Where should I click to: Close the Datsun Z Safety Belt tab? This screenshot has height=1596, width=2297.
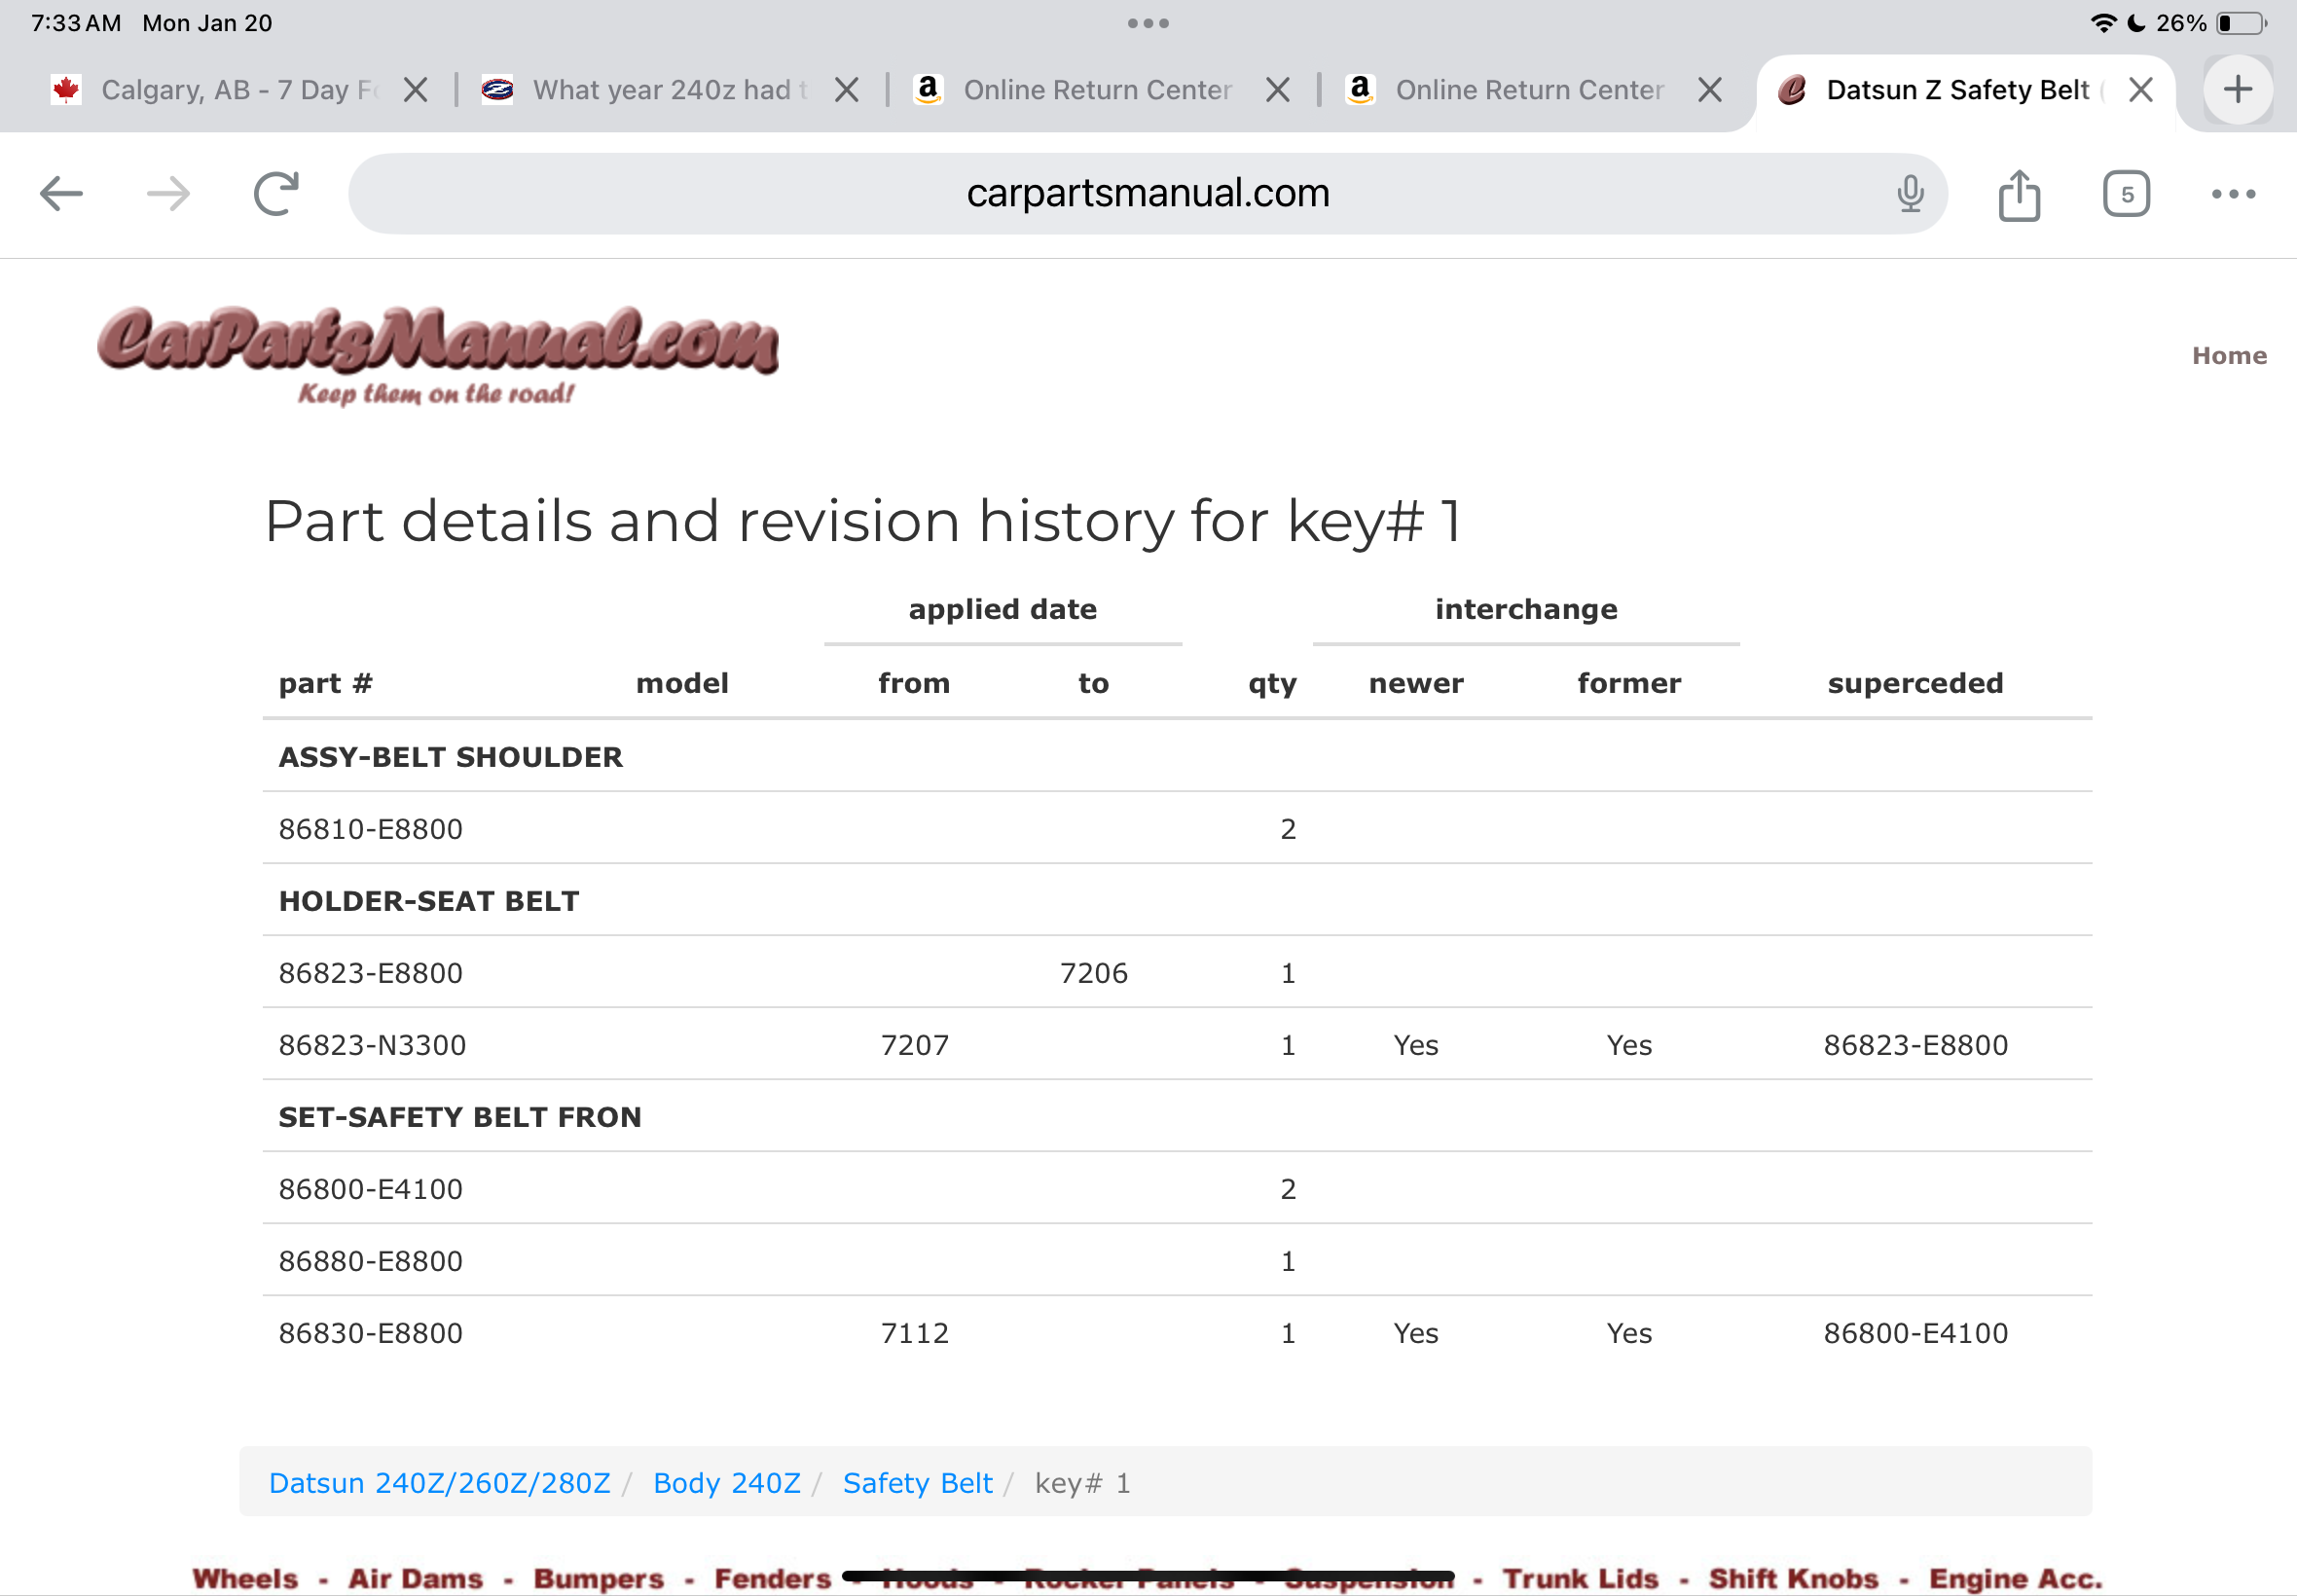click(x=2141, y=90)
